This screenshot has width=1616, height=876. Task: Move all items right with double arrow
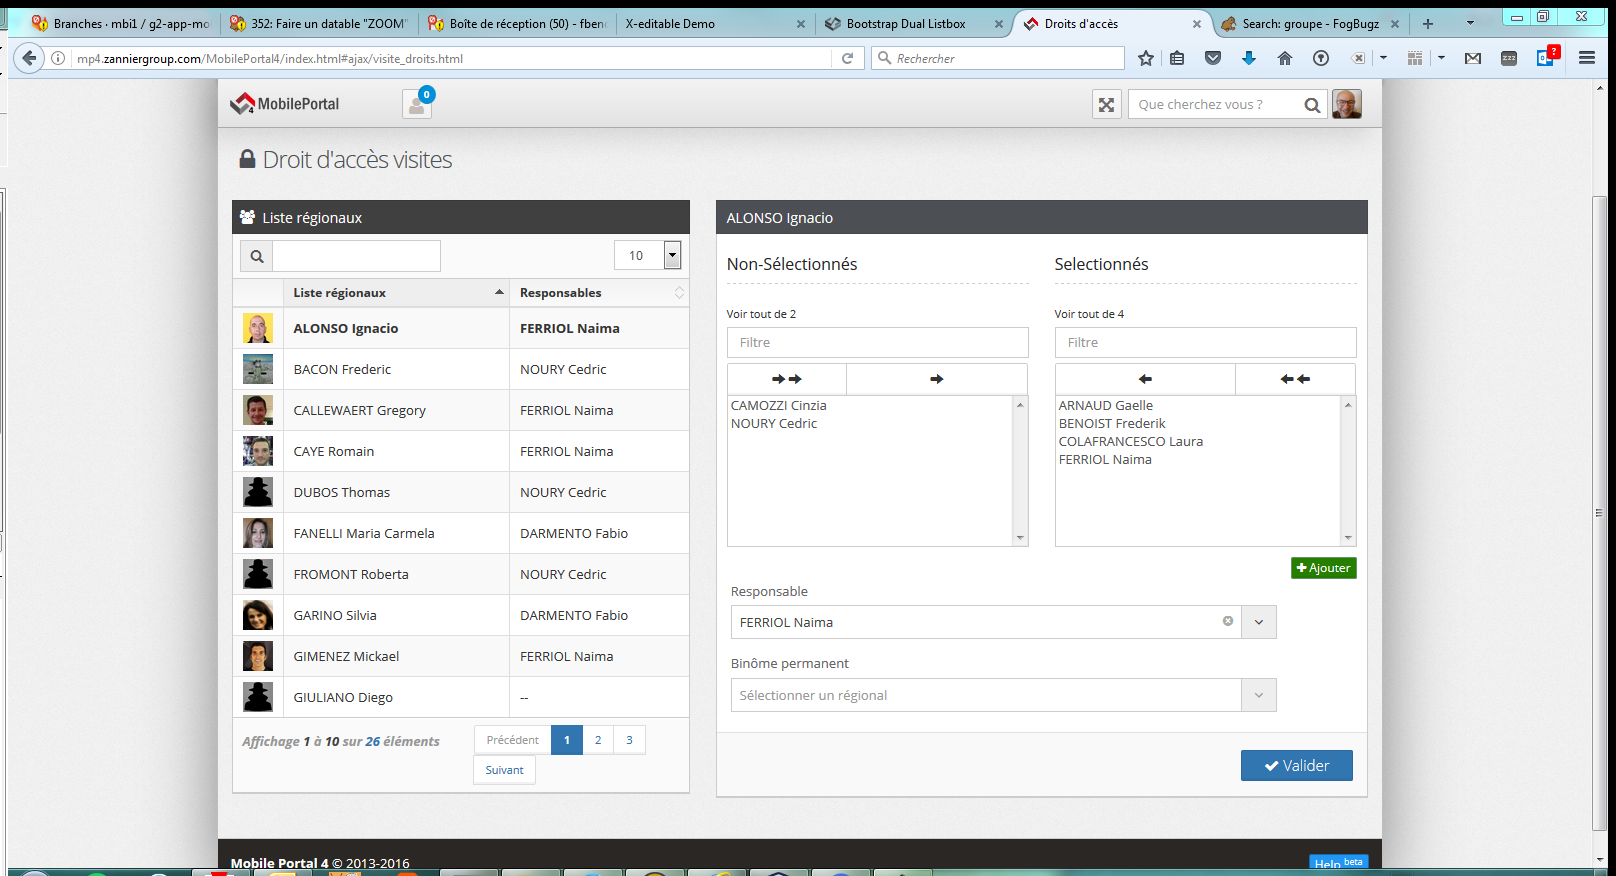[787, 379]
